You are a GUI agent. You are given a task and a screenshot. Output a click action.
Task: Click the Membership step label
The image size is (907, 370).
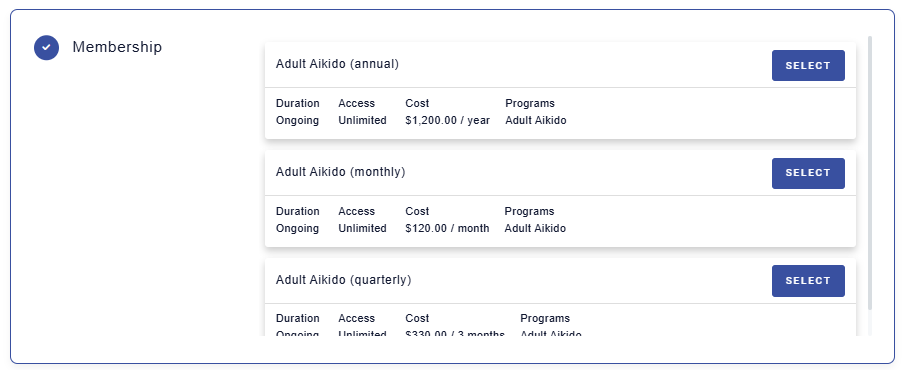(117, 47)
